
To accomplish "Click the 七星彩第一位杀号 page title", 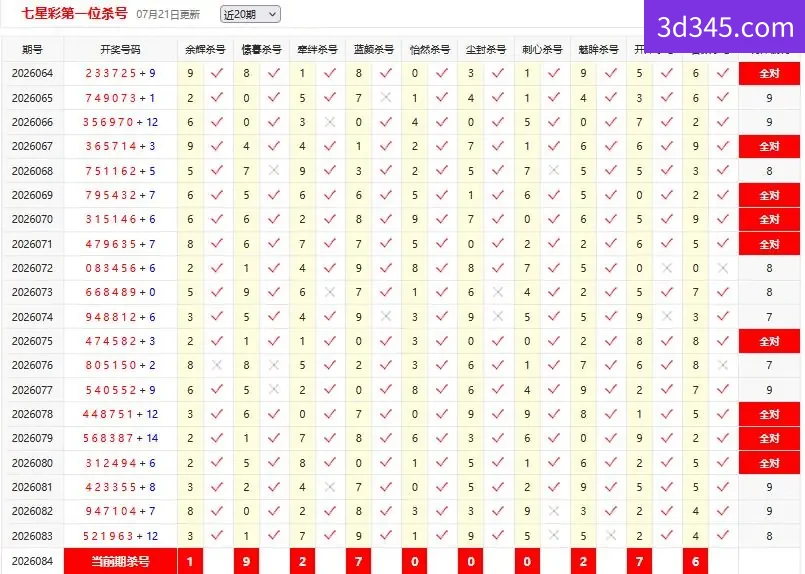I will pyautogui.click(x=74, y=13).
